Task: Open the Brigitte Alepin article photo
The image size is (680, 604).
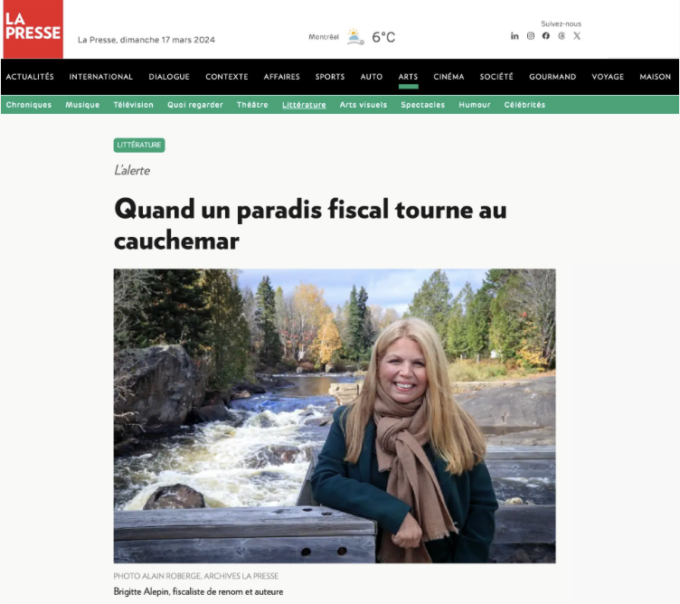Action: pyautogui.click(x=334, y=416)
